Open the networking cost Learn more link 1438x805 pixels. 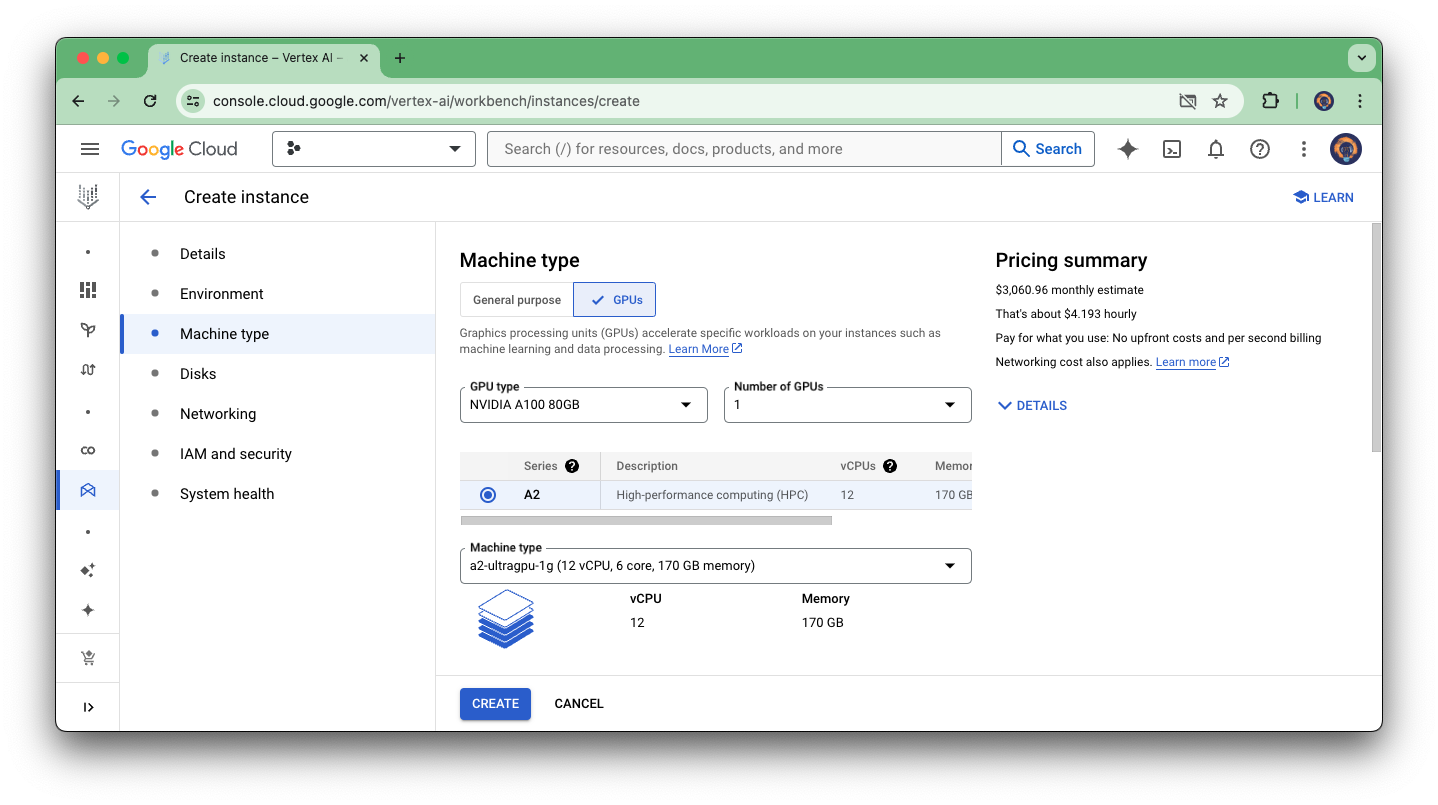(1186, 361)
